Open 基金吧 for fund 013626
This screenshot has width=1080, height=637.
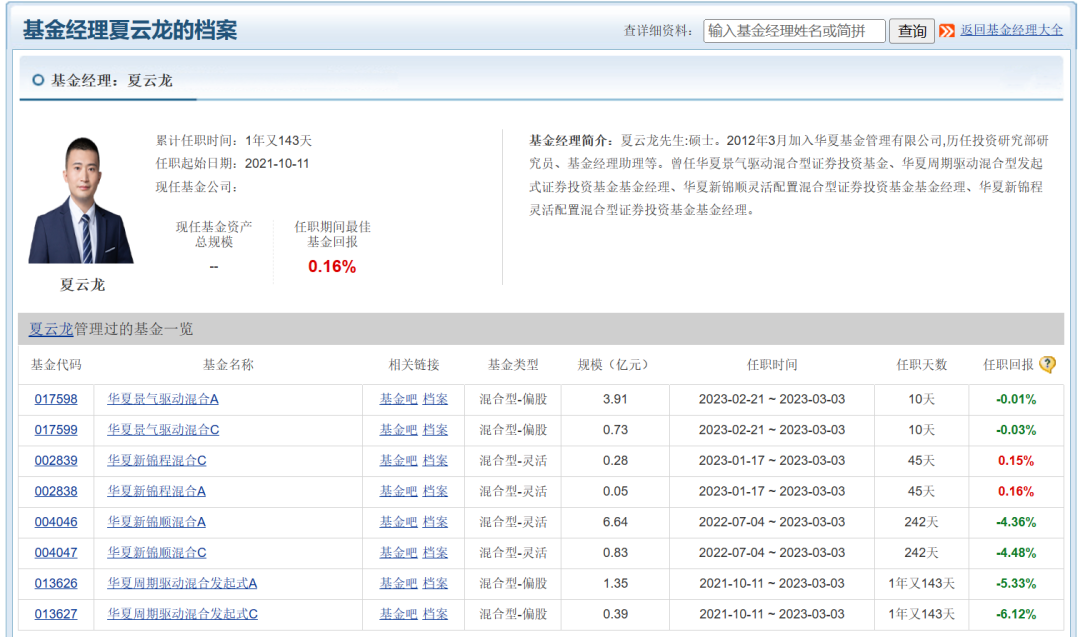[x=398, y=583]
